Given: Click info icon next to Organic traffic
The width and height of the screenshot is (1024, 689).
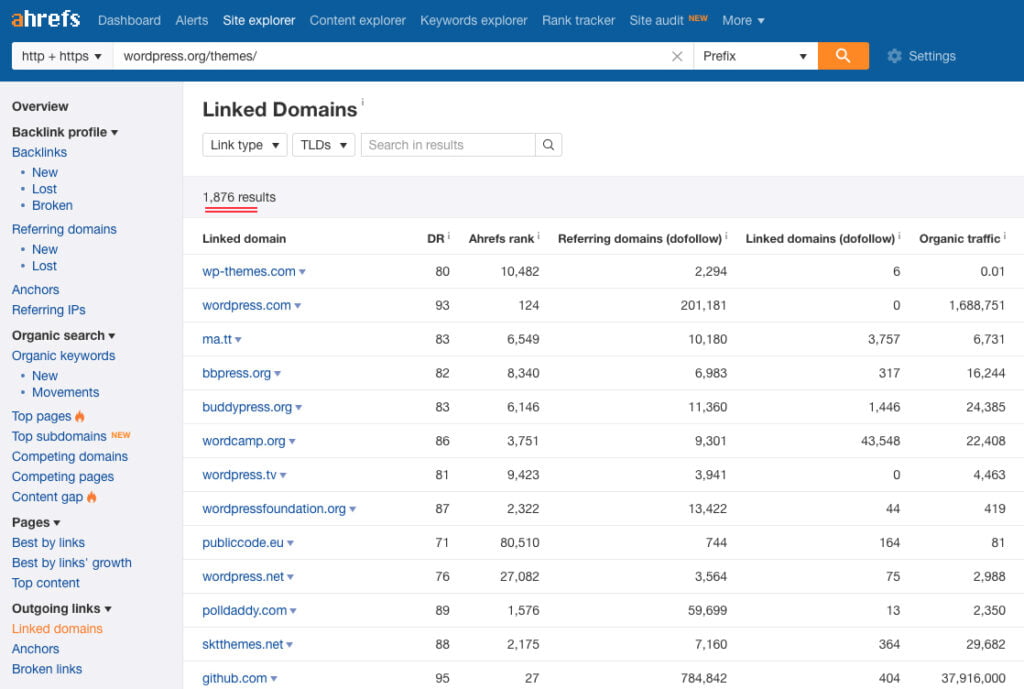Looking at the screenshot, I should click(1004, 236).
